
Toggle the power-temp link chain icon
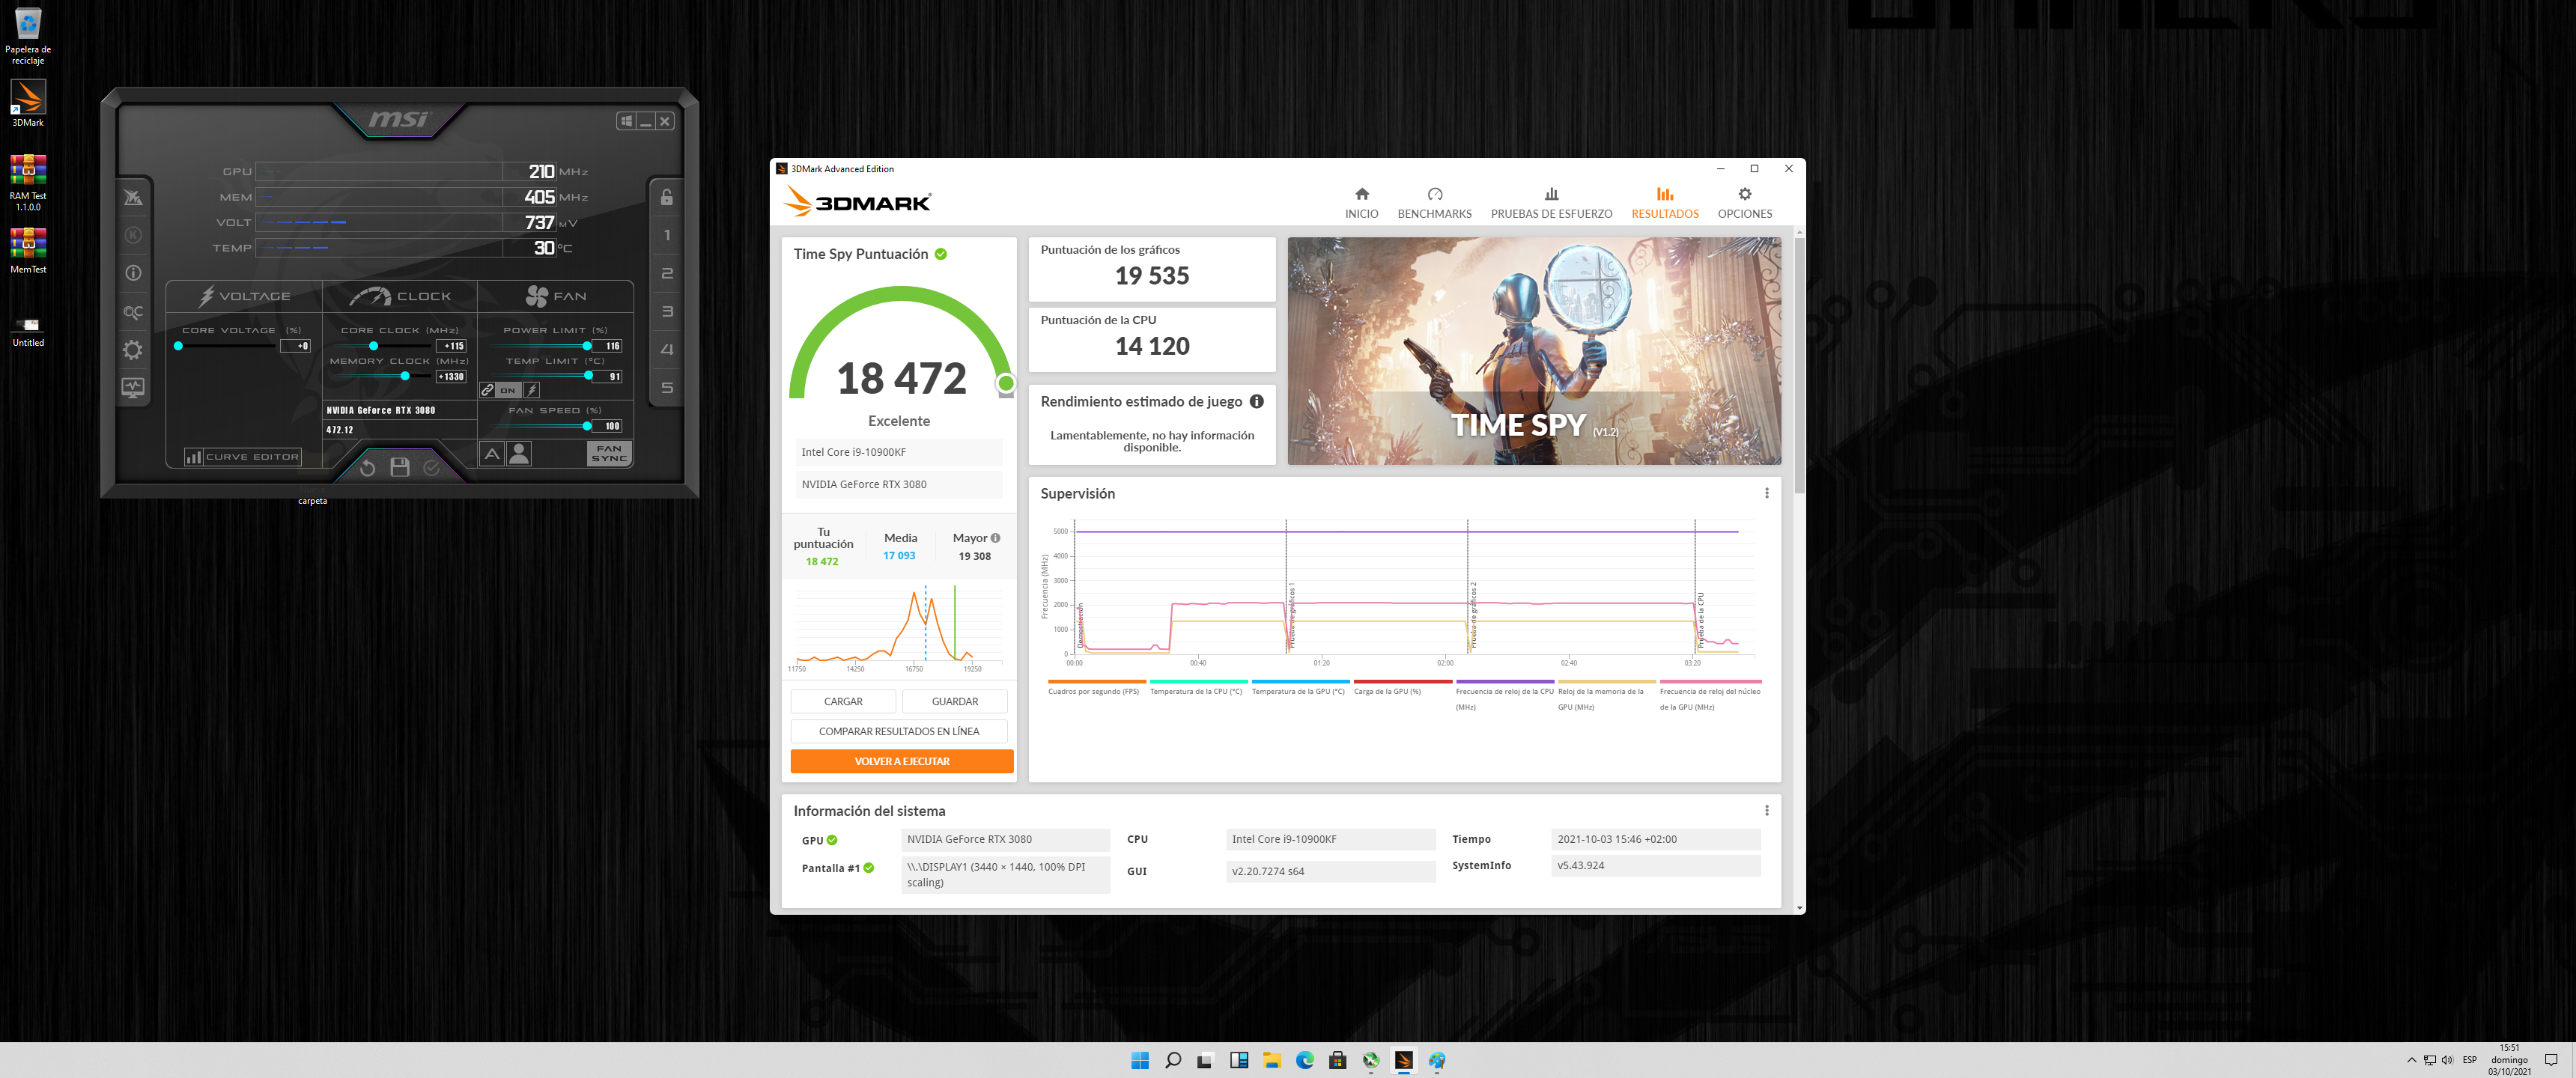coord(487,390)
